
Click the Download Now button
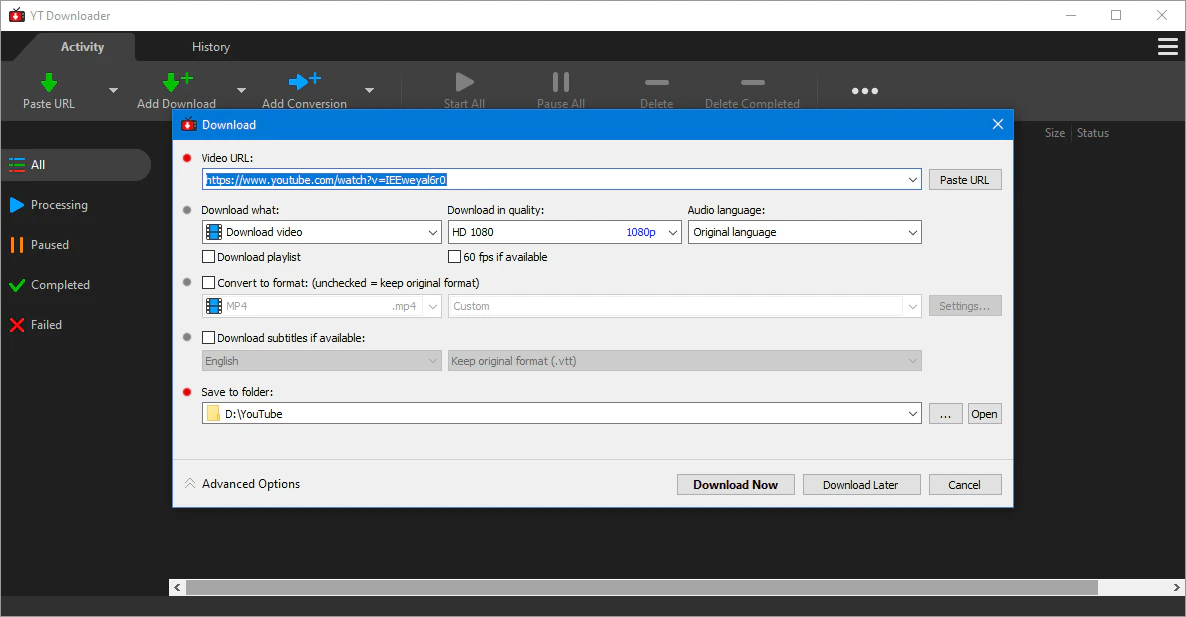(x=735, y=485)
